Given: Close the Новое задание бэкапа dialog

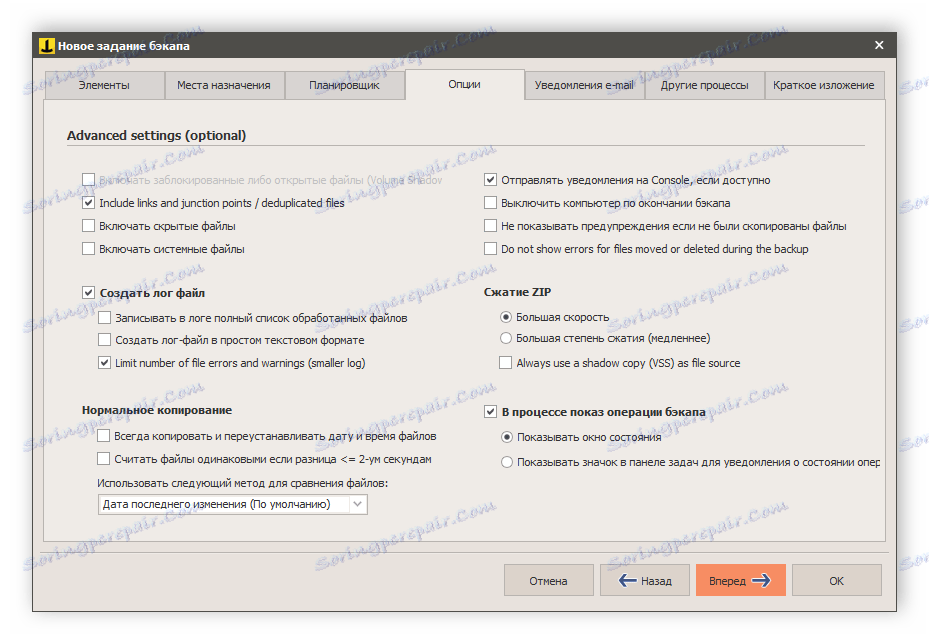Looking at the screenshot, I should coord(879,45).
